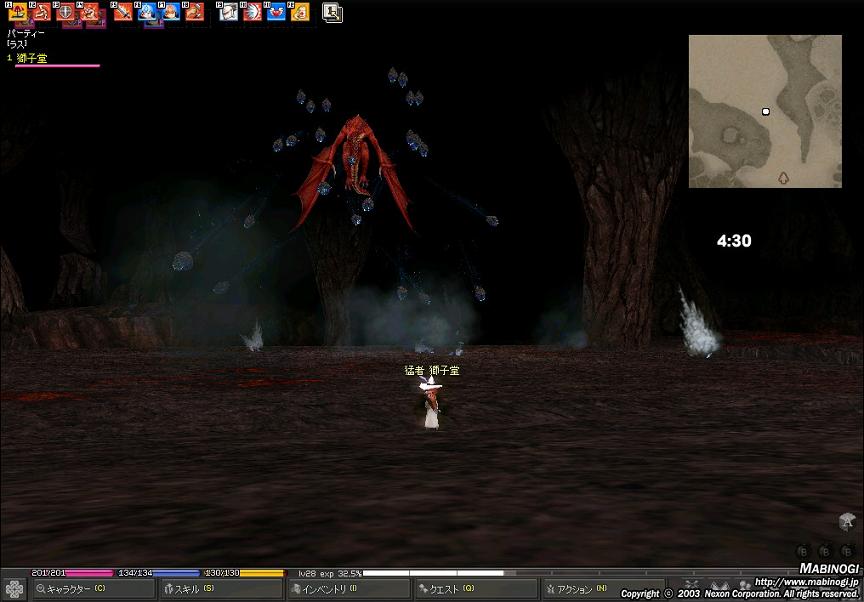Use the F5 sword attack skill
The image size is (864, 602).
point(123,12)
